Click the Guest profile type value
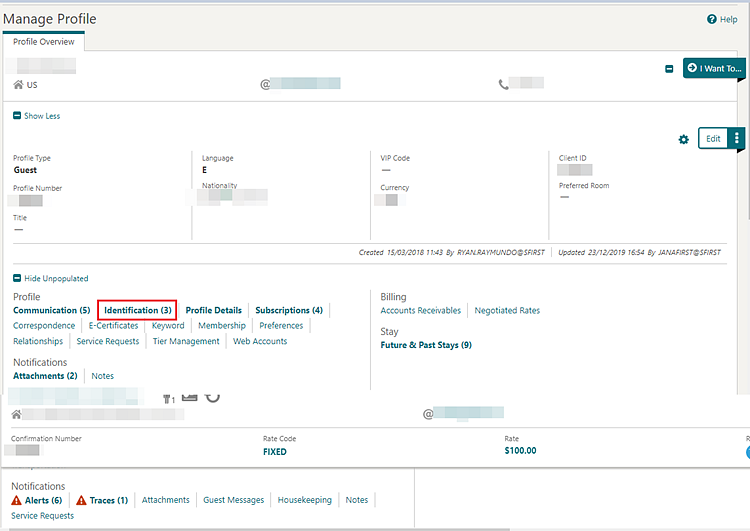This screenshot has height=531, width=750. point(25,170)
